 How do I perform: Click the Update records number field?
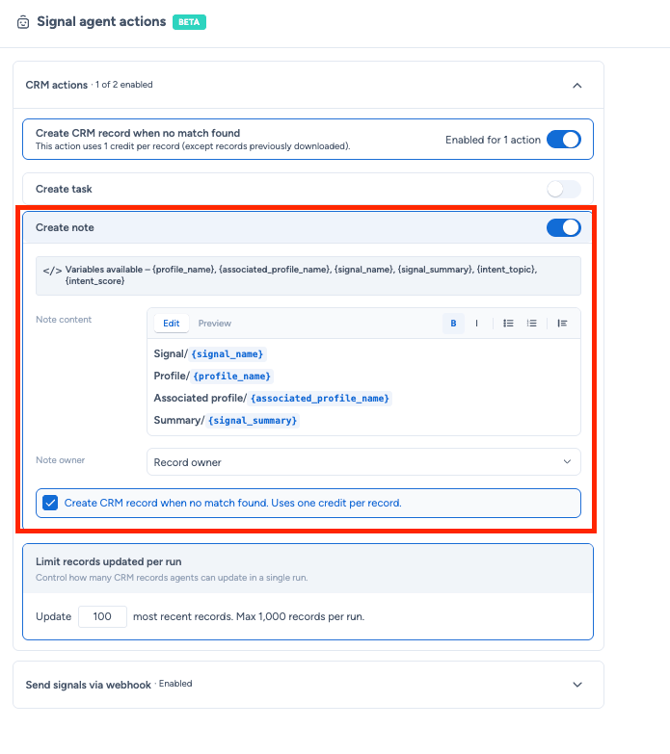tap(102, 616)
